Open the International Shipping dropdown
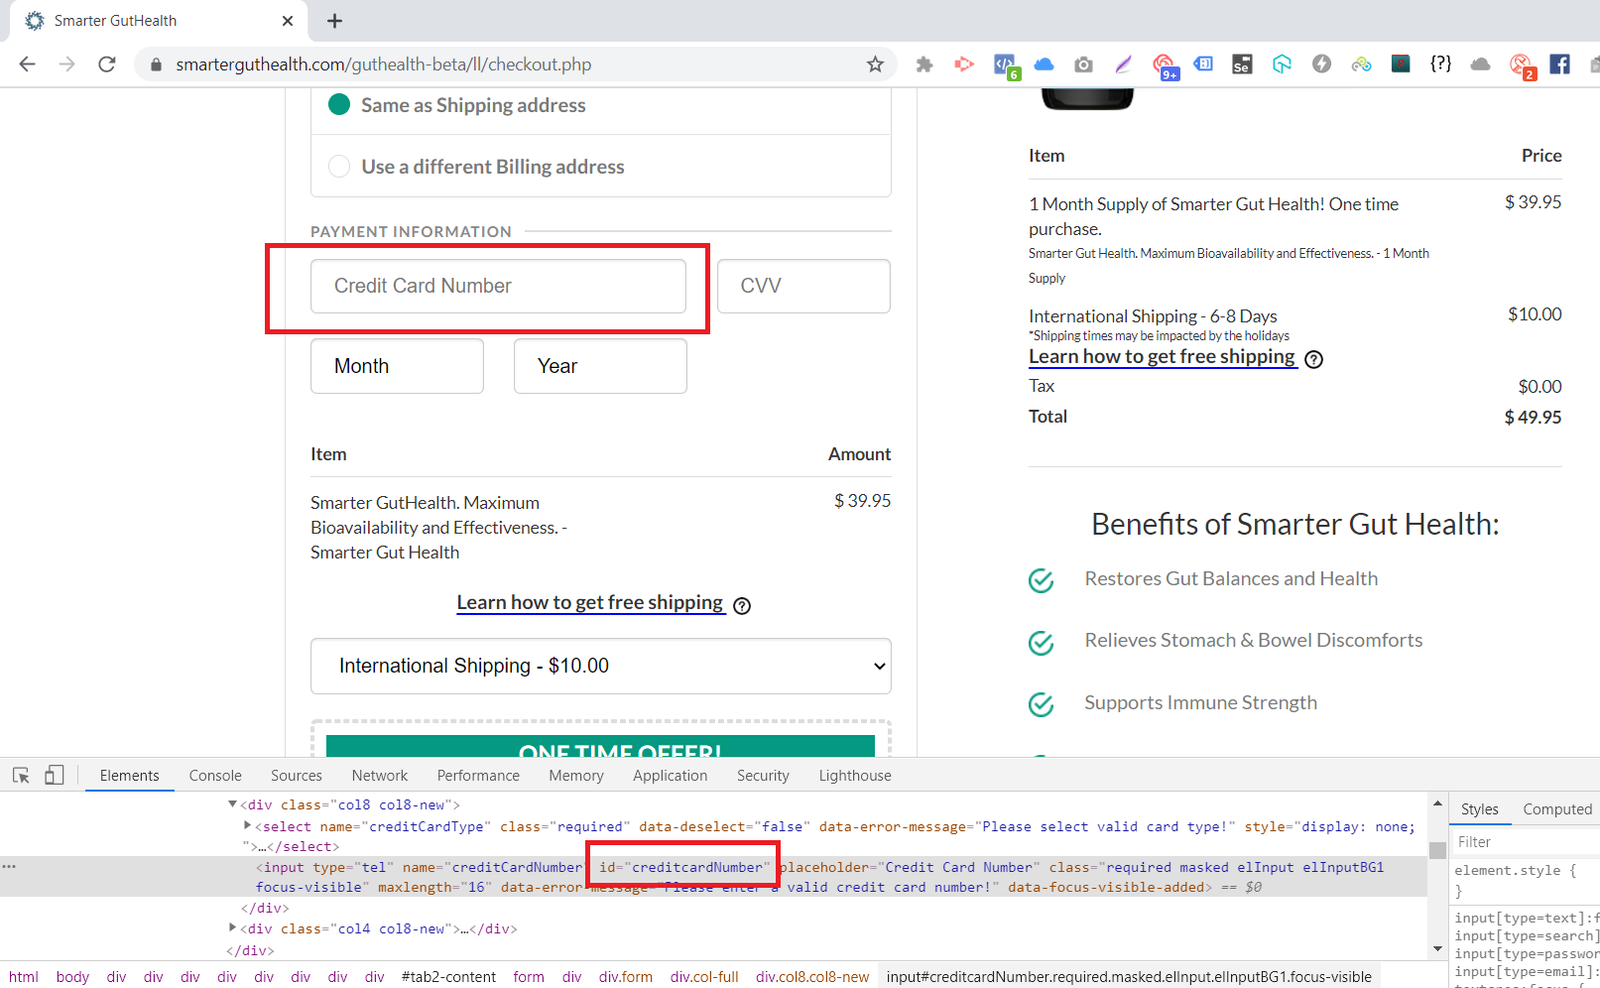The height and width of the screenshot is (988, 1600). coord(600,666)
